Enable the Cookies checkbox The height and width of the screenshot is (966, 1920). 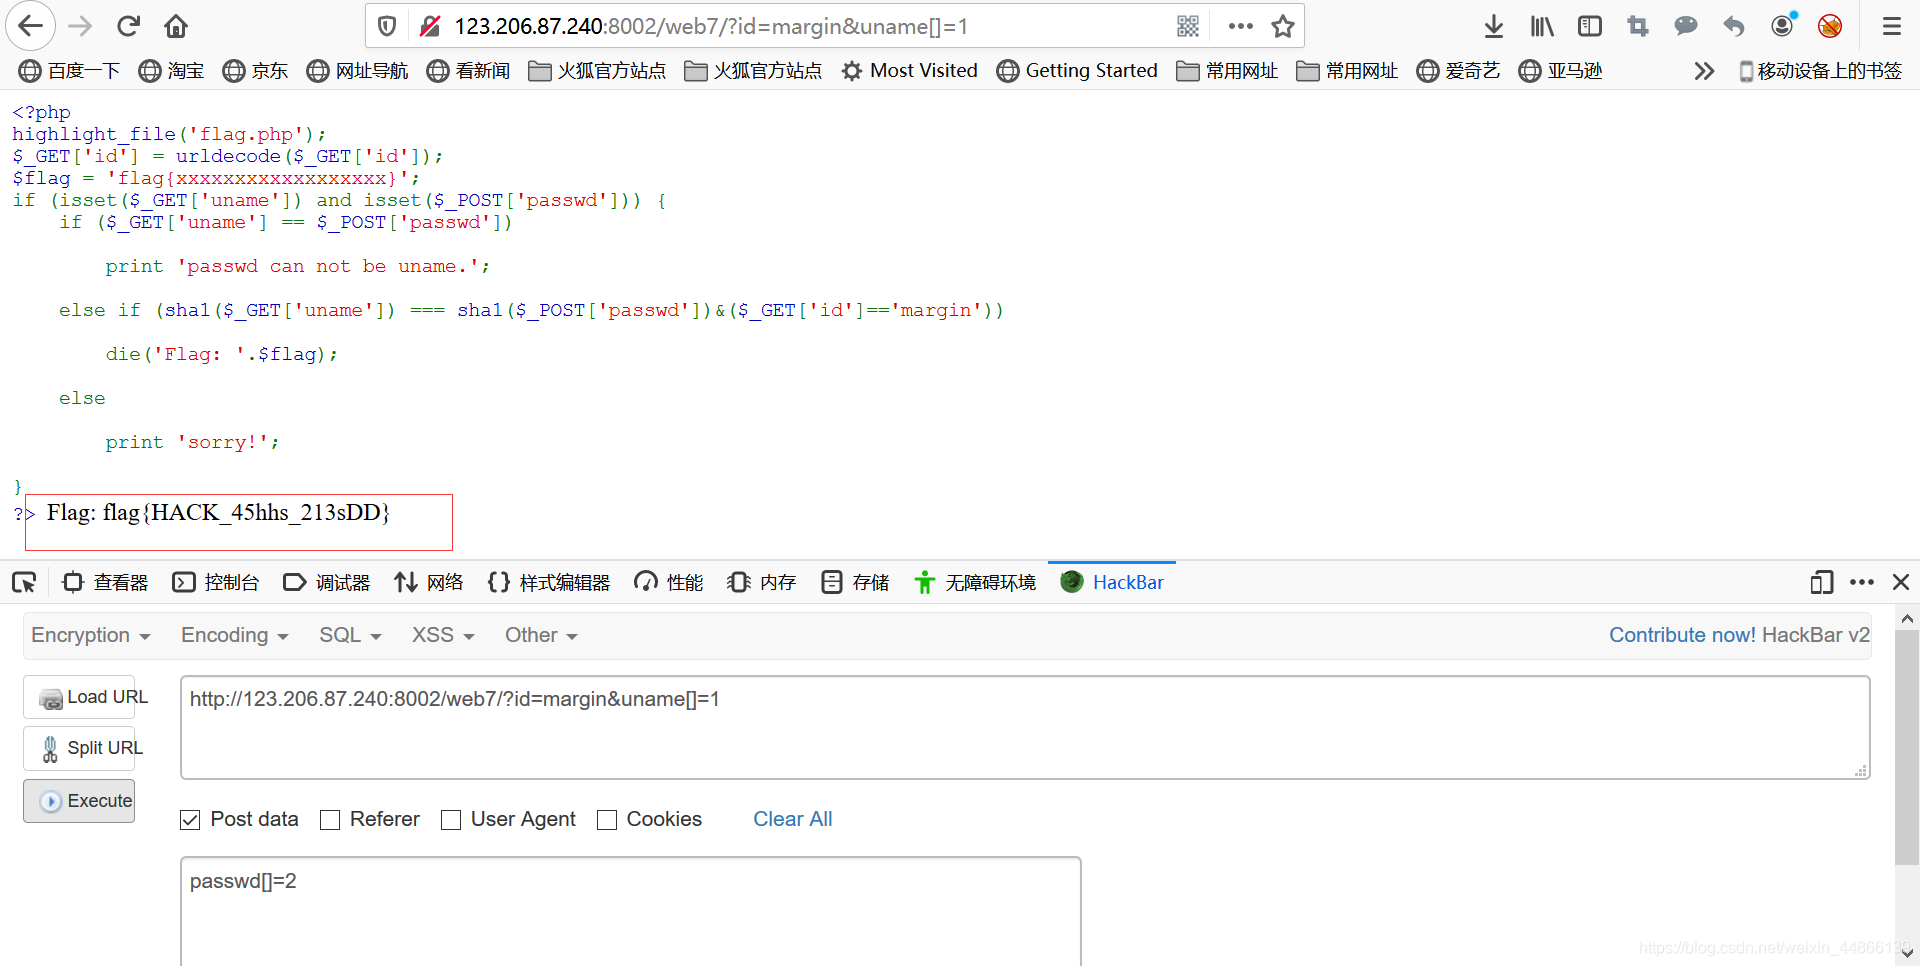click(607, 820)
